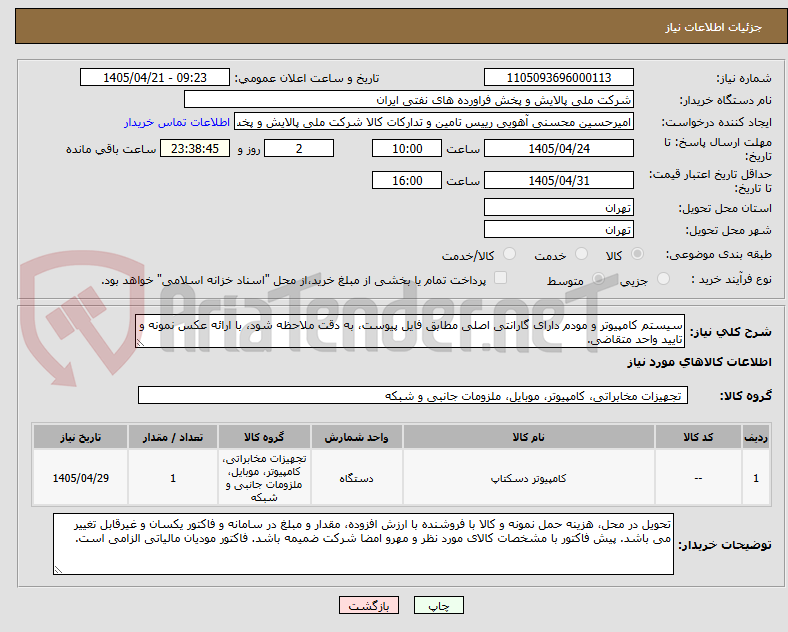Click the response deadline date 1405/04/24
Screen dimensions: 788x632
pyautogui.click(x=558, y=149)
